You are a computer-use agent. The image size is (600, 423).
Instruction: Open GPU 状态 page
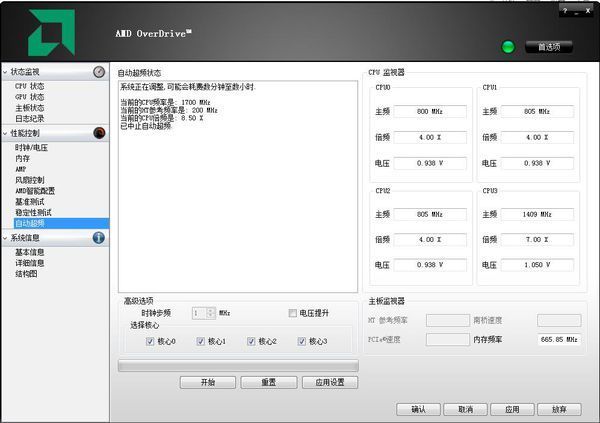(29, 97)
